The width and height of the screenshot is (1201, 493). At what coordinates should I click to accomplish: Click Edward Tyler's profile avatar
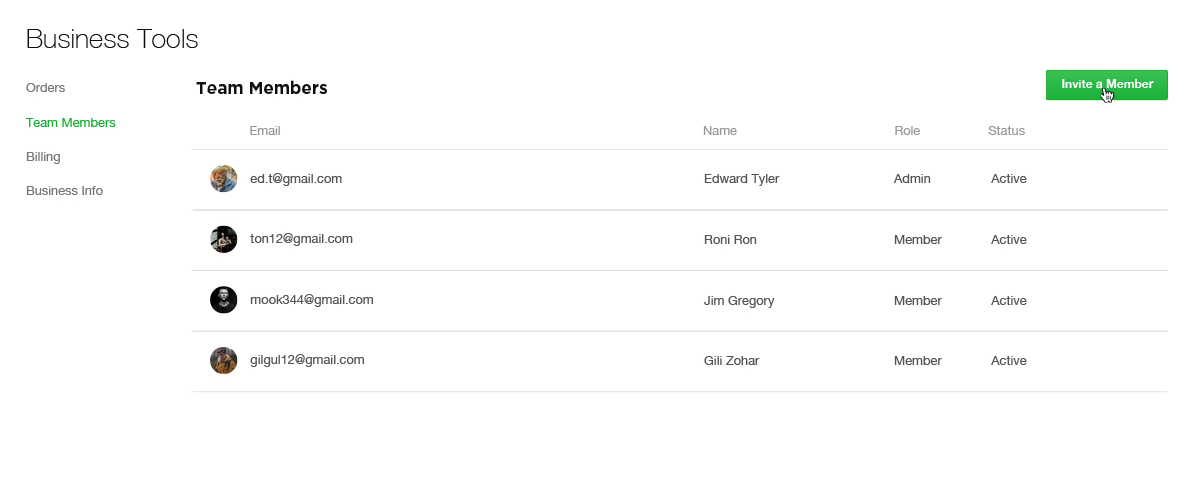point(223,179)
